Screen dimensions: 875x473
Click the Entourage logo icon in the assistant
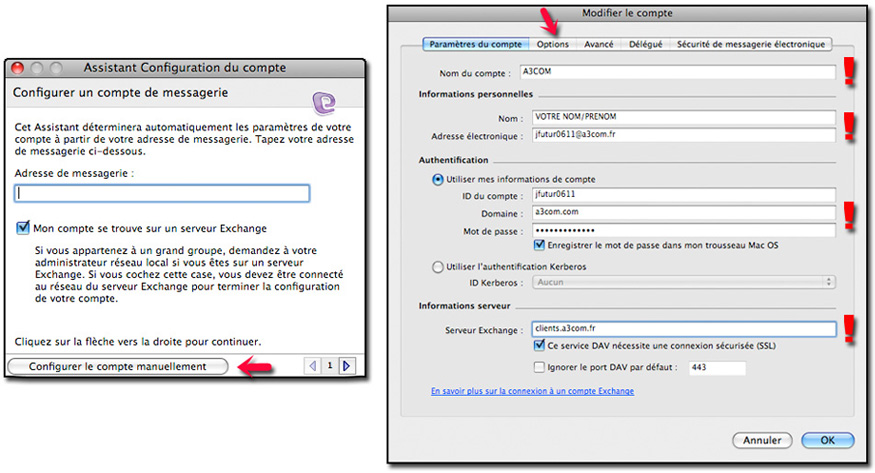[324, 103]
